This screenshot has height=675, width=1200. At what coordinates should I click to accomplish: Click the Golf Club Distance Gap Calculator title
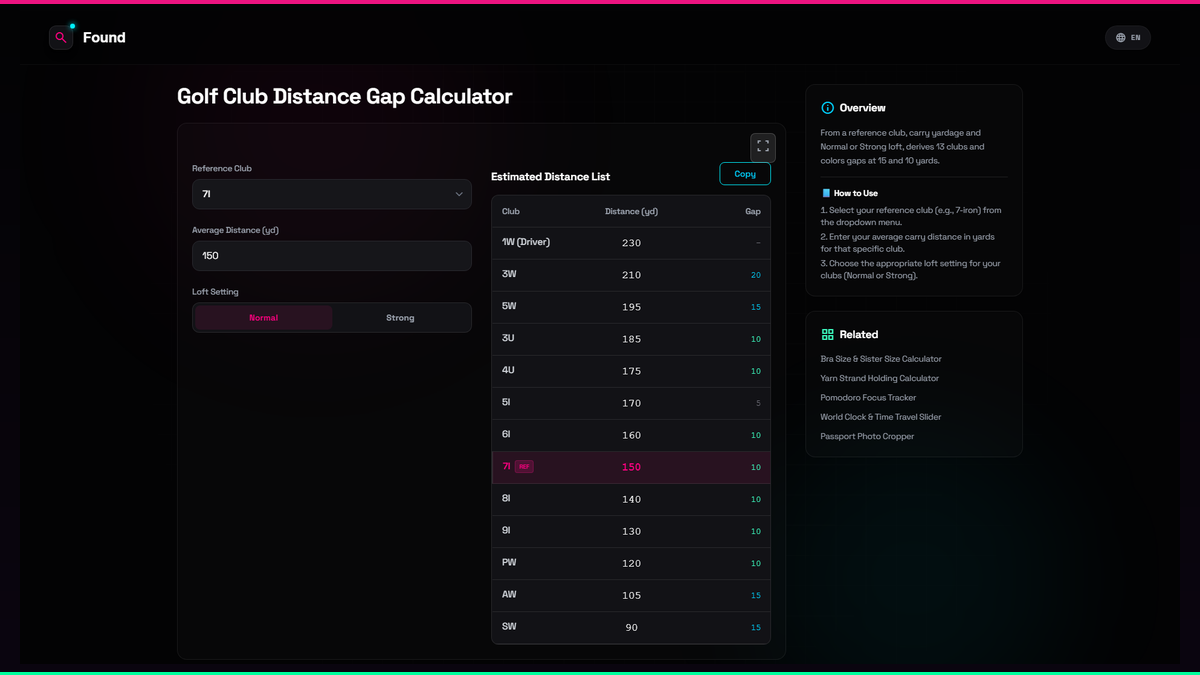coord(345,97)
